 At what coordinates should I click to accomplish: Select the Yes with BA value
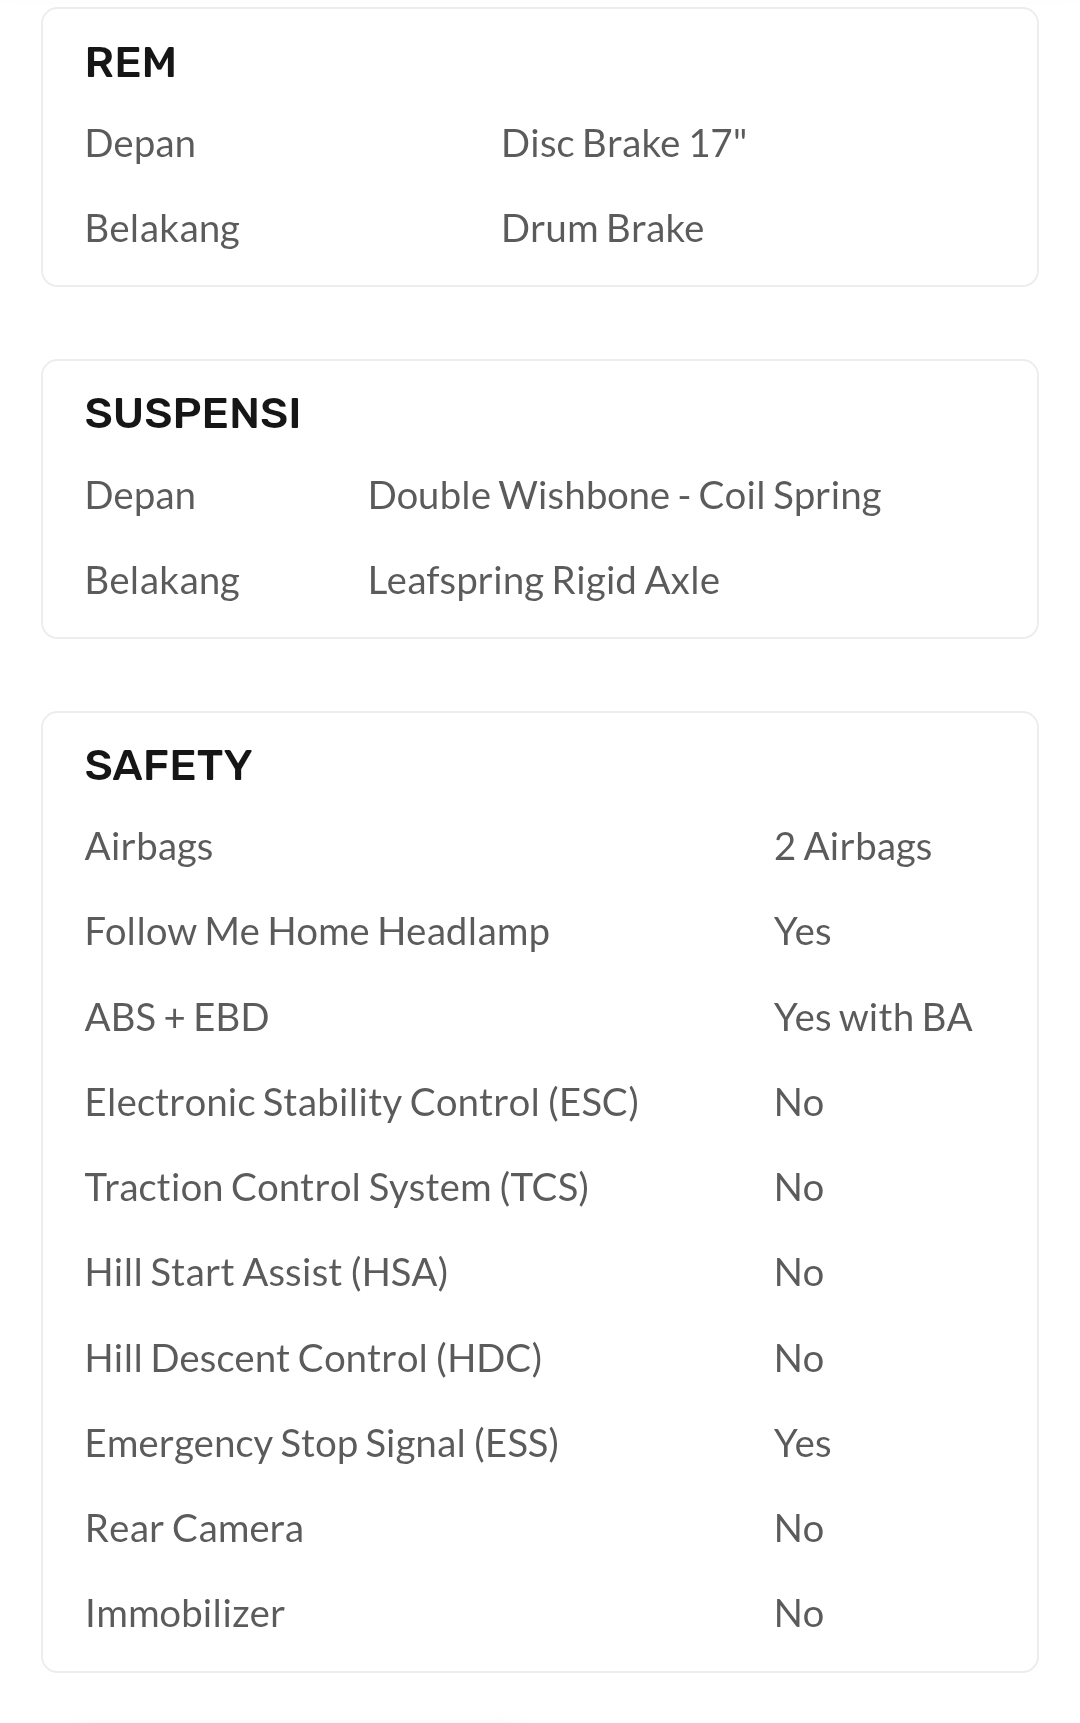click(x=872, y=1018)
